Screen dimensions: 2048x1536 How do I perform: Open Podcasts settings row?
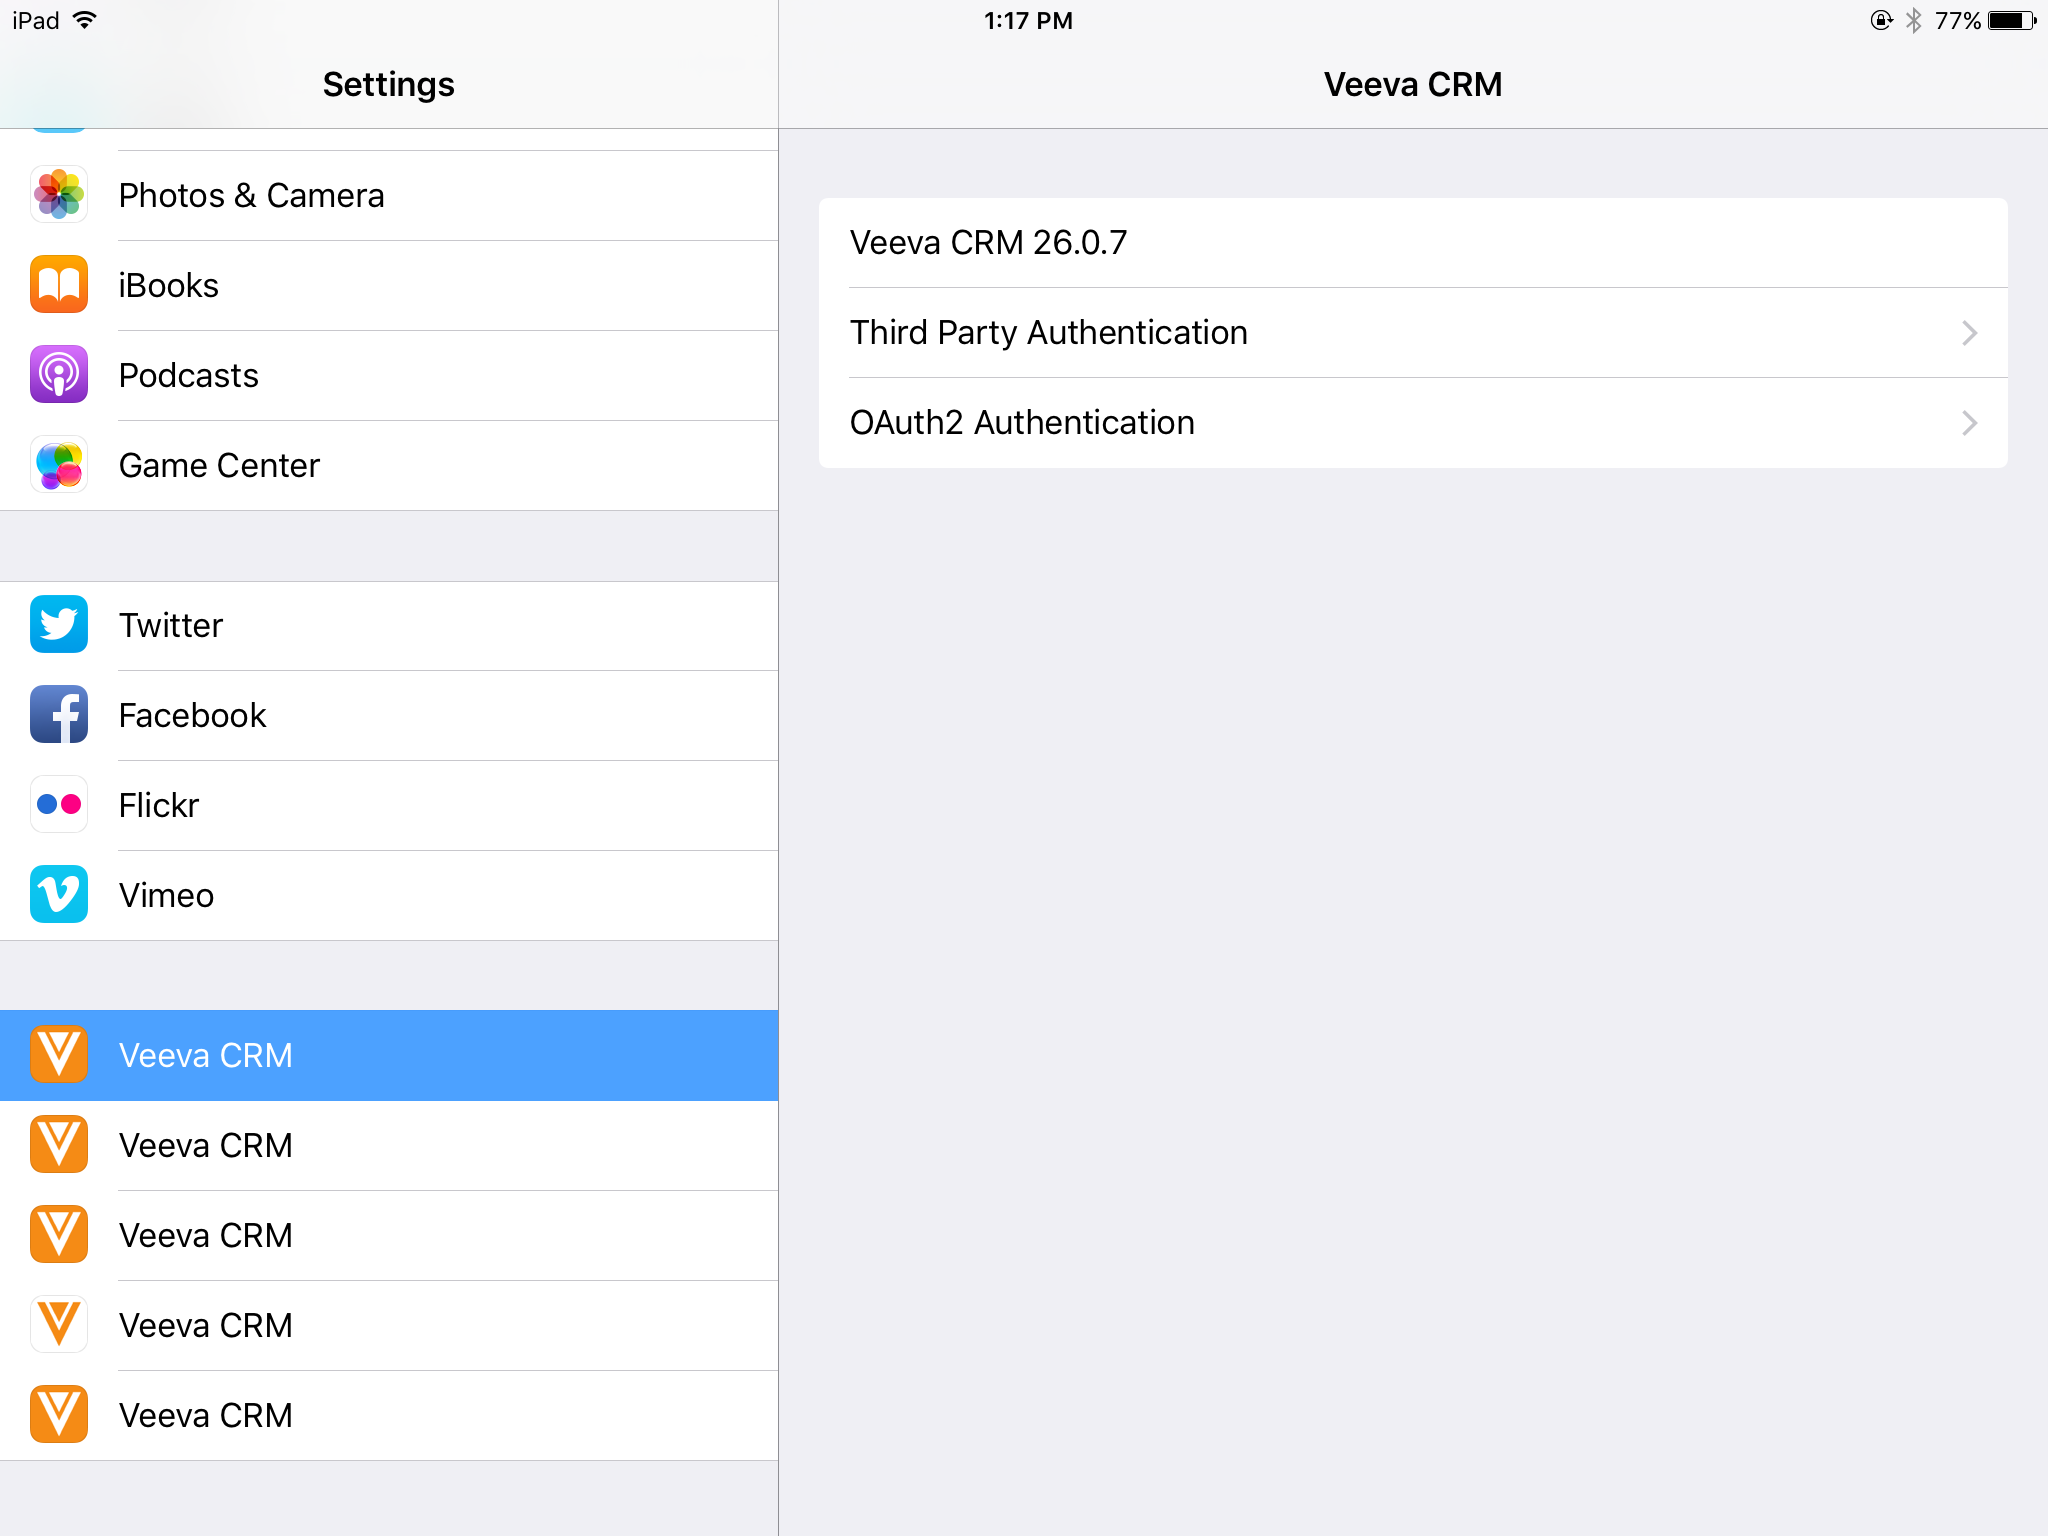388,375
